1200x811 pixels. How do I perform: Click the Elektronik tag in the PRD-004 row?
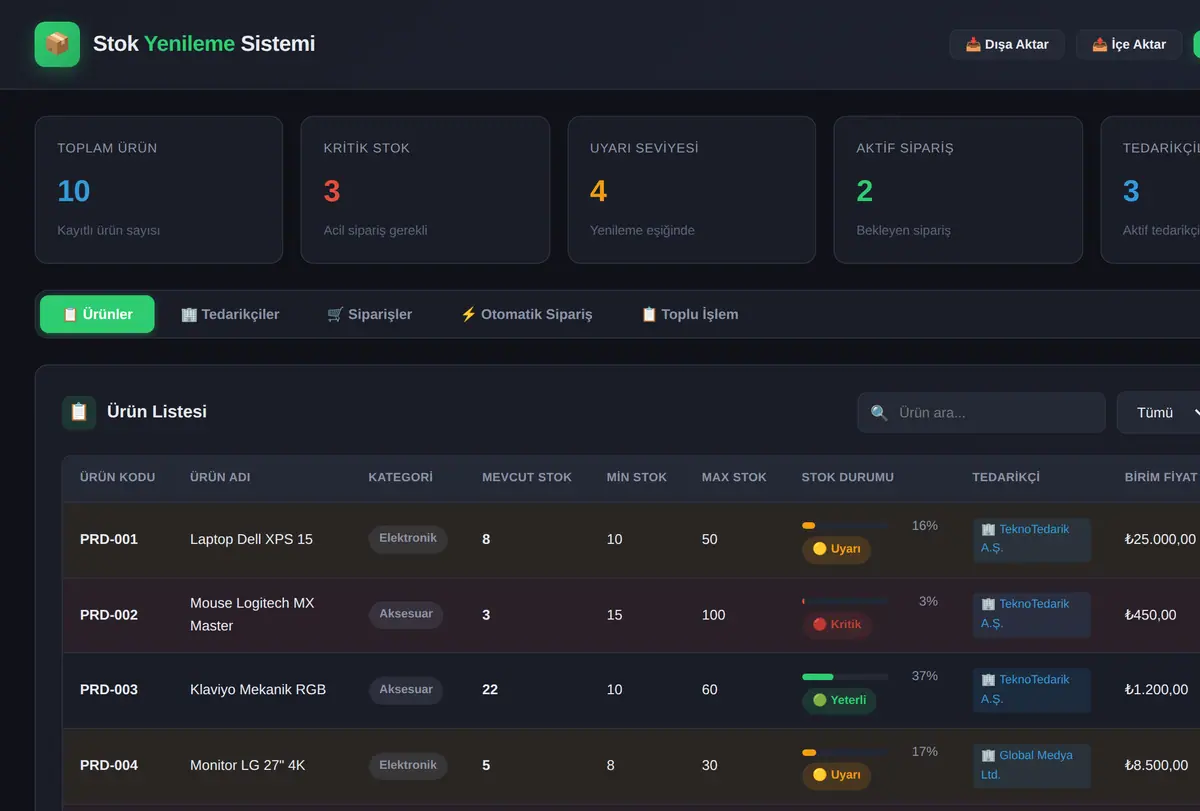pyautogui.click(x=408, y=765)
